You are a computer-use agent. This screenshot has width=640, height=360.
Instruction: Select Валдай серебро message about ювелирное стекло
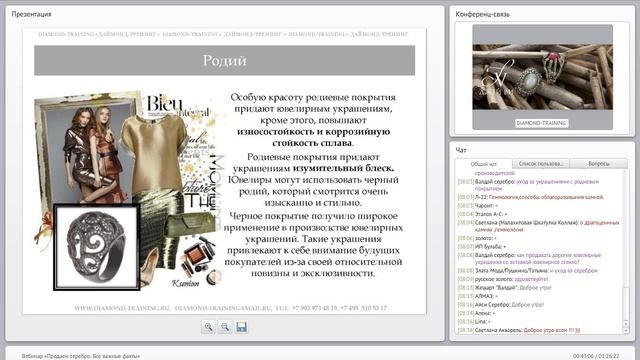(529, 258)
